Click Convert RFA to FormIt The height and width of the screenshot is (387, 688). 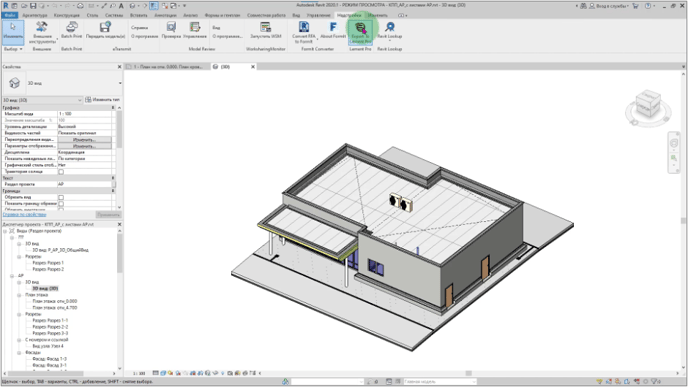click(x=304, y=32)
